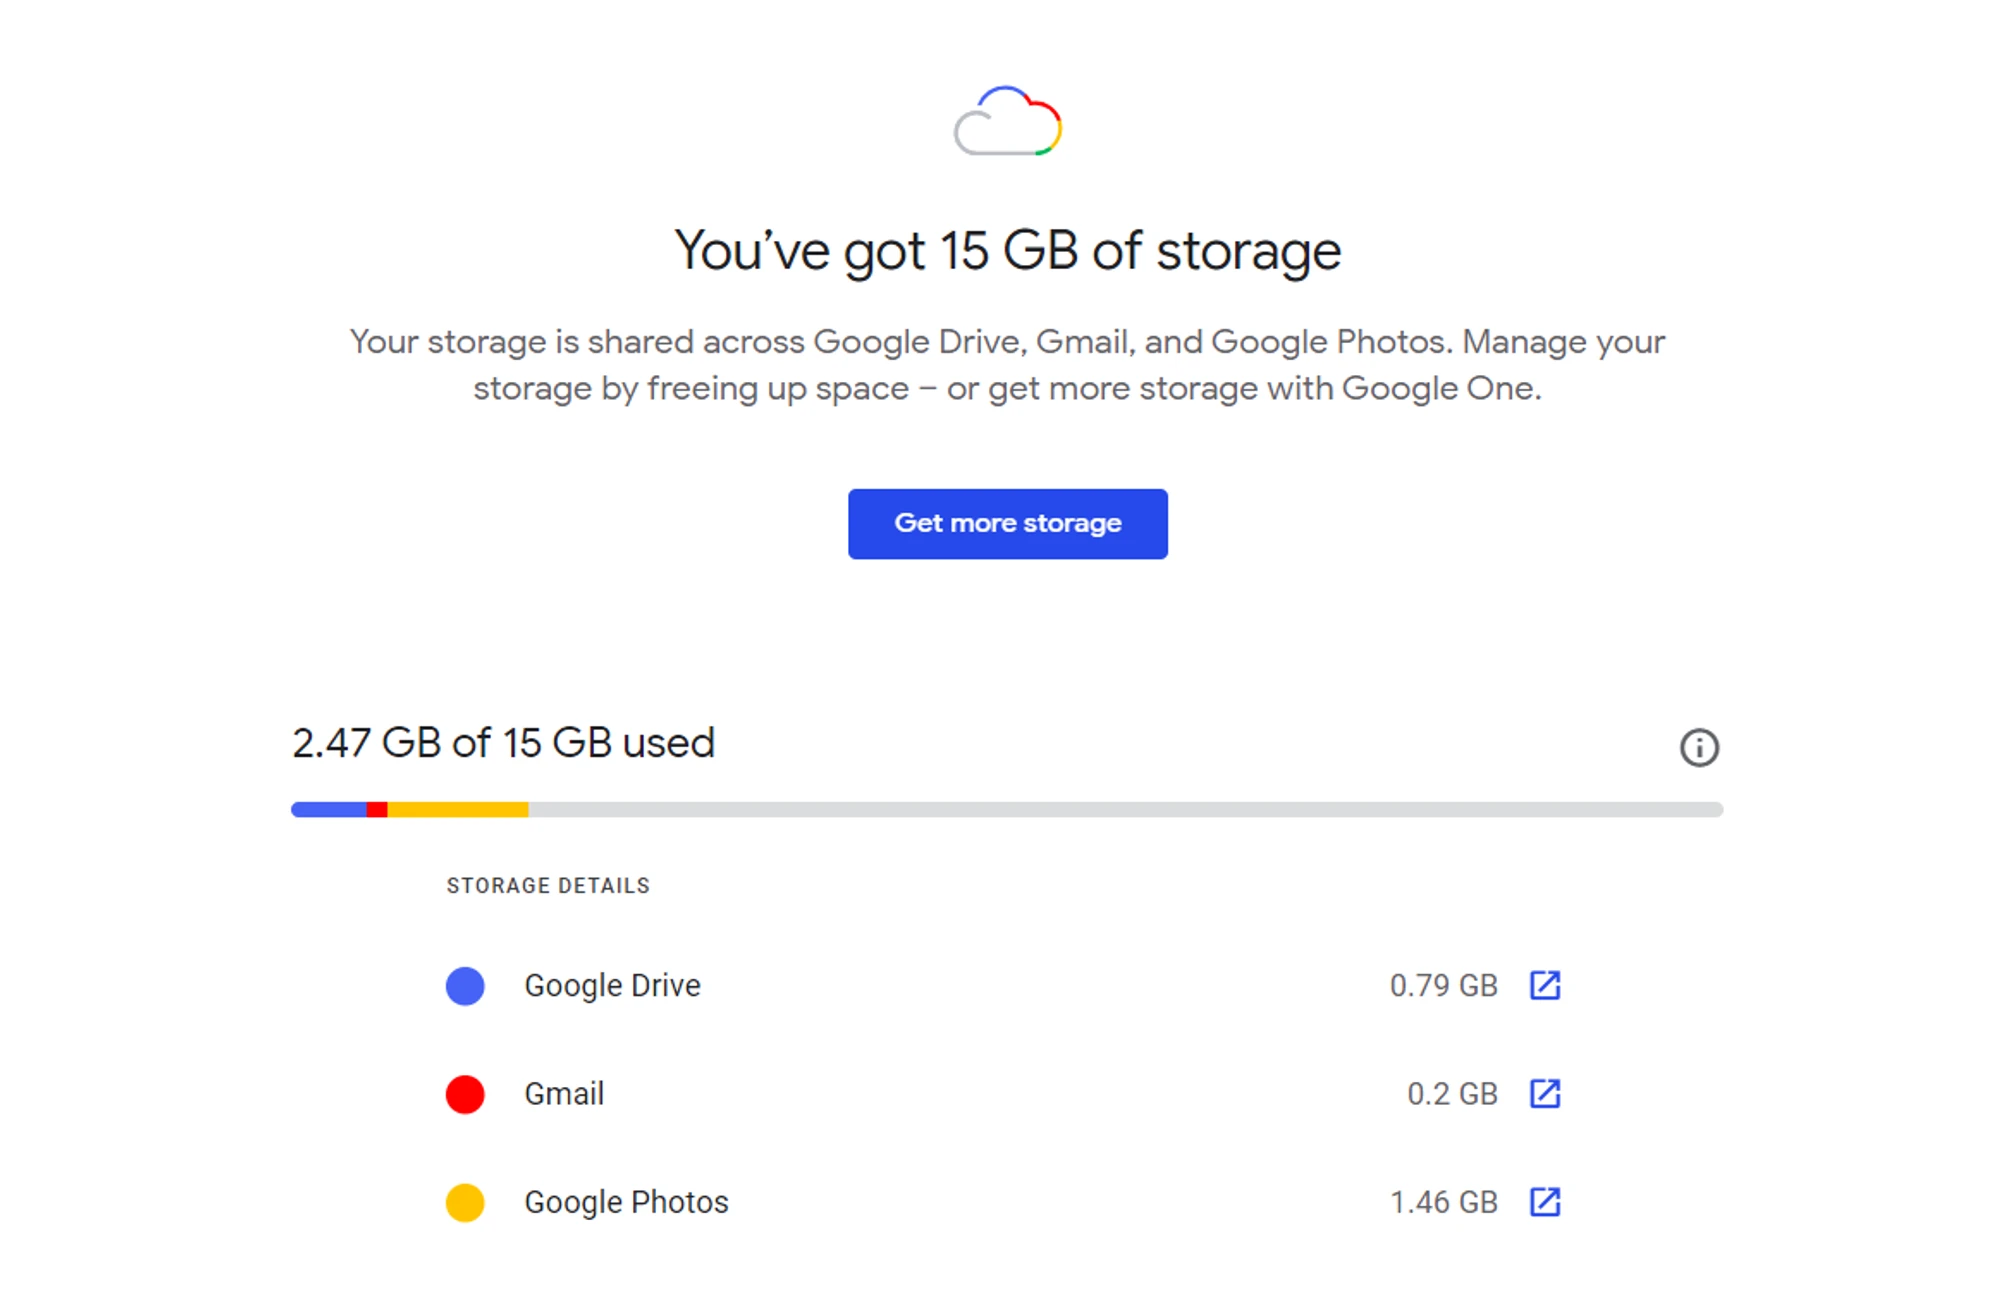Click the yellow segment of the storage bar
The width and height of the screenshot is (2000, 1297).
458,809
